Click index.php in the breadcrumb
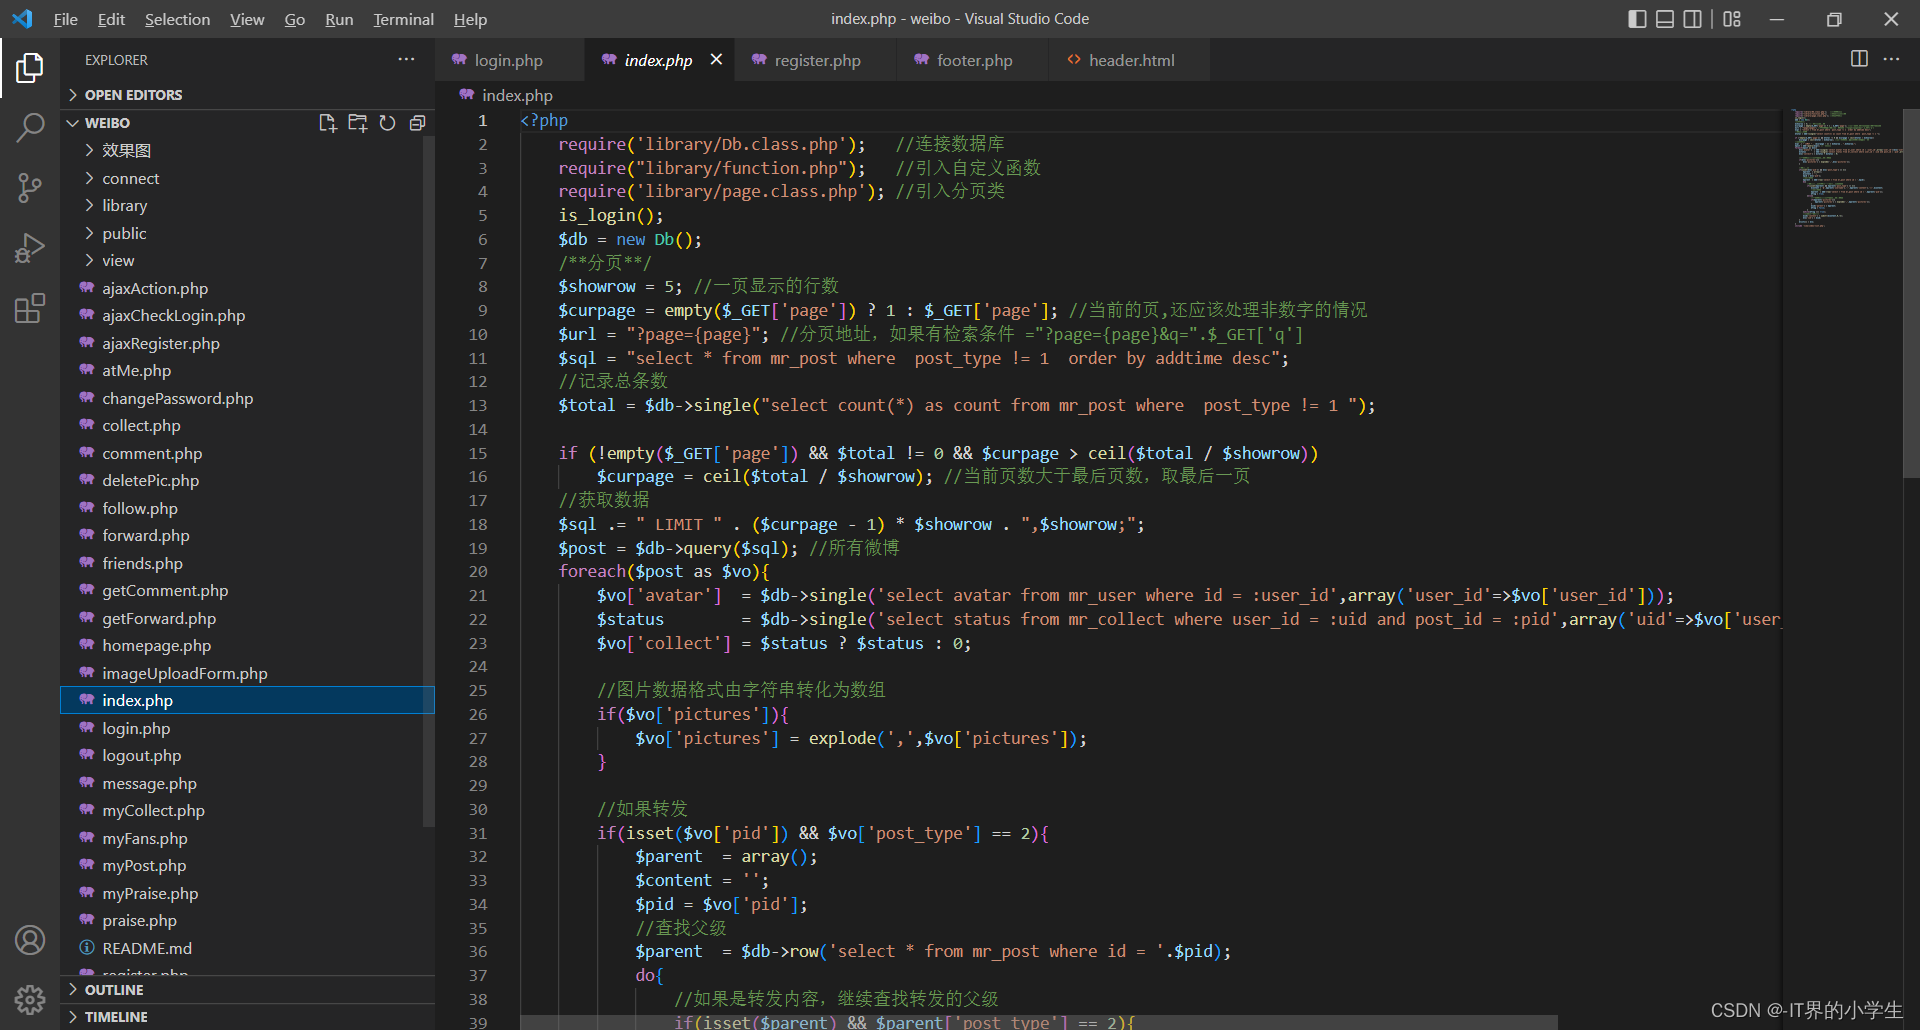Screen dimensions: 1920x1030 pyautogui.click(x=517, y=95)
